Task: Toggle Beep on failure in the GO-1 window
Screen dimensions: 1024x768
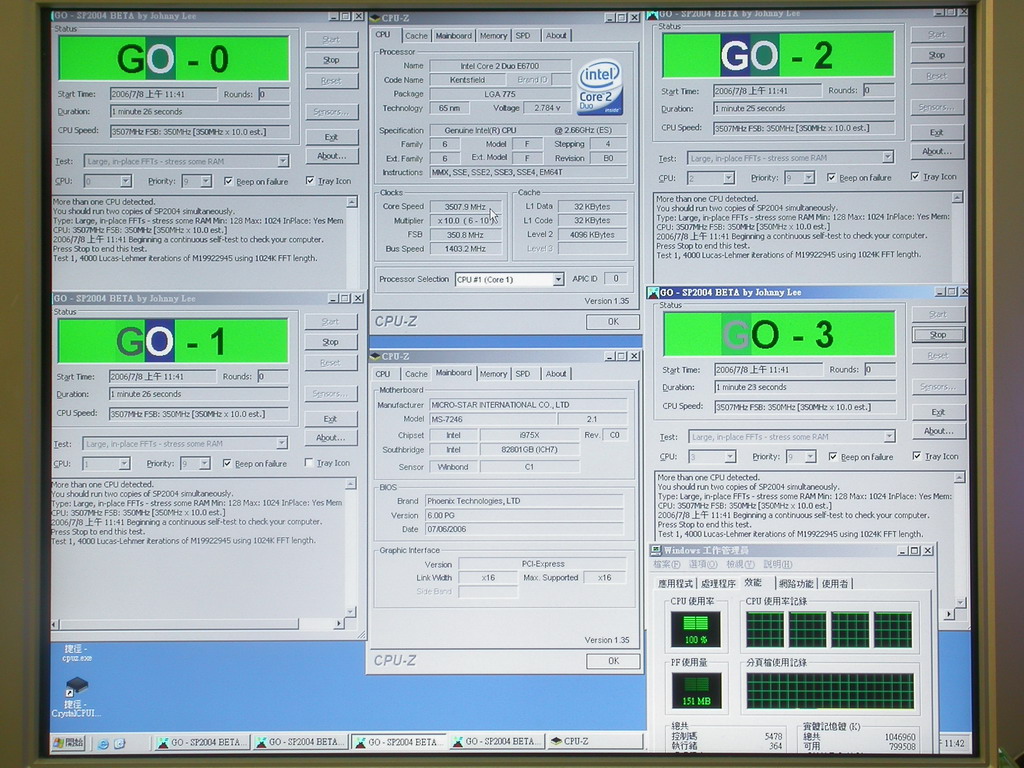Action: pos(227,464)
